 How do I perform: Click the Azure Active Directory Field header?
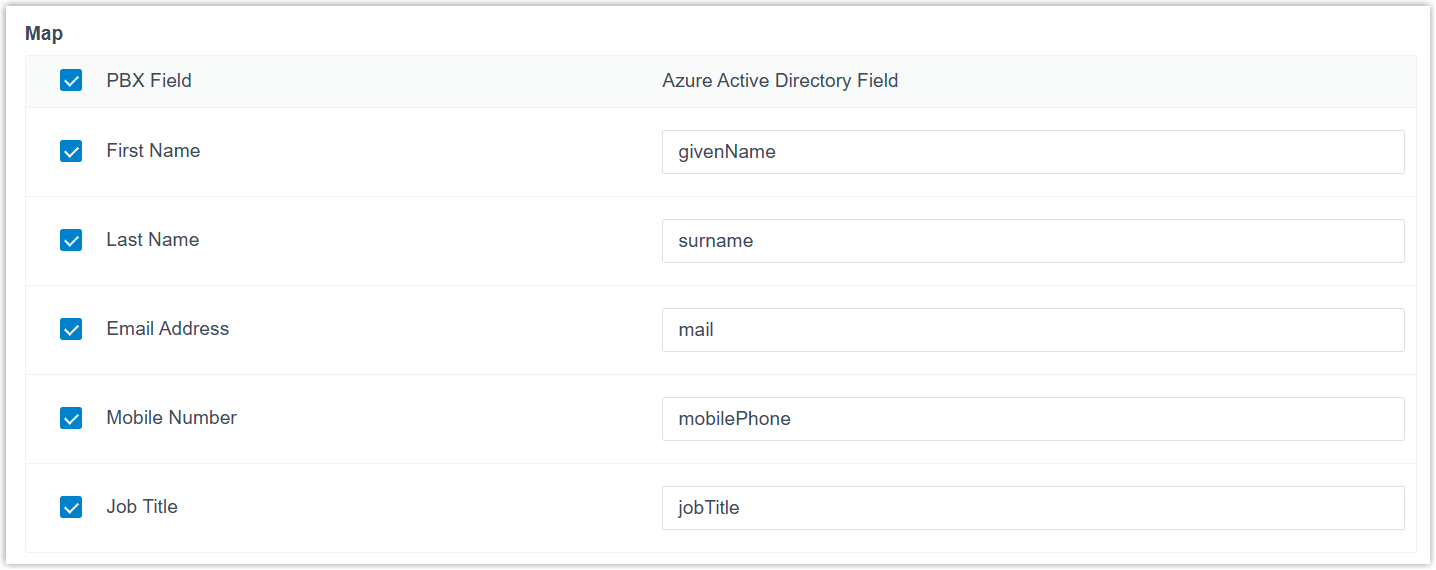pyautogui.click(x=780, y=81)
